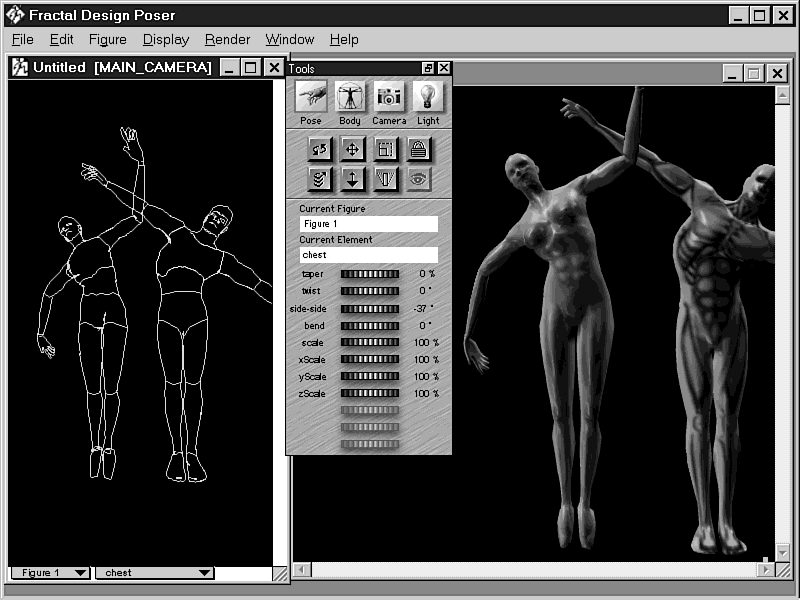Choose the rotate arrows tool
Viewport: 800px width, 600px height.
(x=319, y=149)
